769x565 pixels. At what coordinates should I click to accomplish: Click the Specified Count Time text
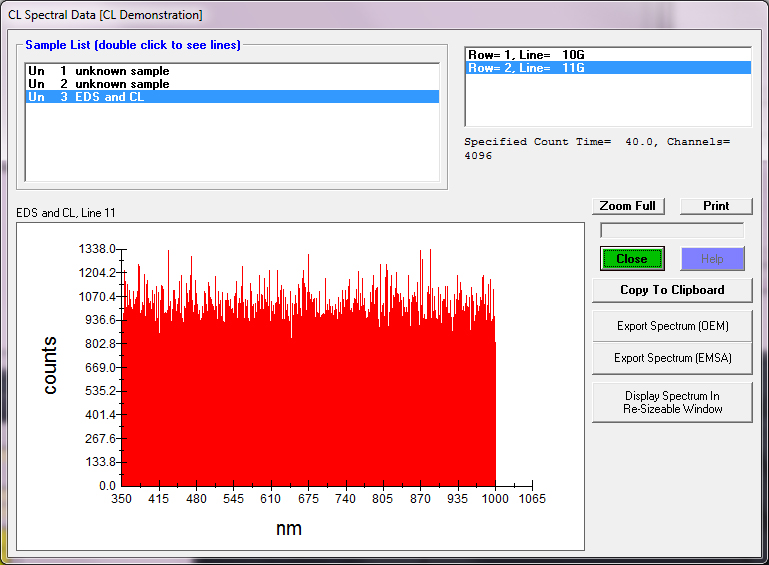(x=596, y=142)
